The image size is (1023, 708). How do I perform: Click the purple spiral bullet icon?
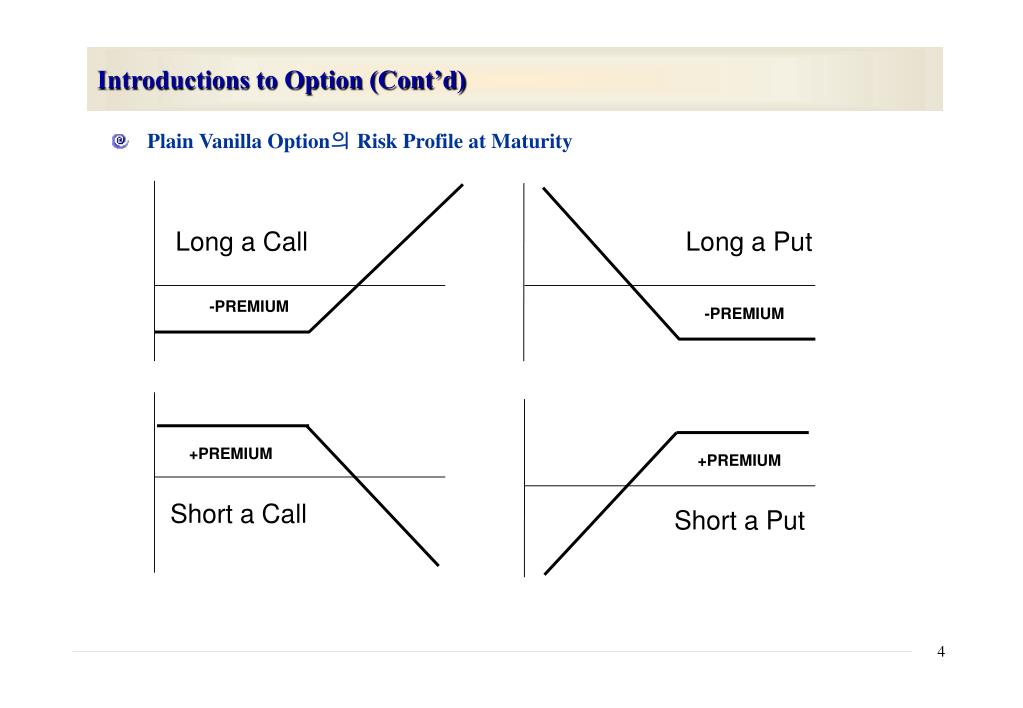click(x=120, y=141)
